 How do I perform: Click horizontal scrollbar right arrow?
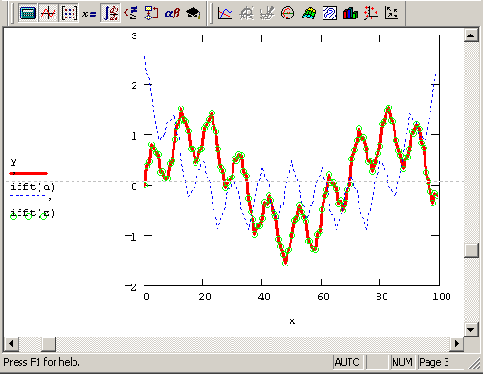click(x=457, y=344)
